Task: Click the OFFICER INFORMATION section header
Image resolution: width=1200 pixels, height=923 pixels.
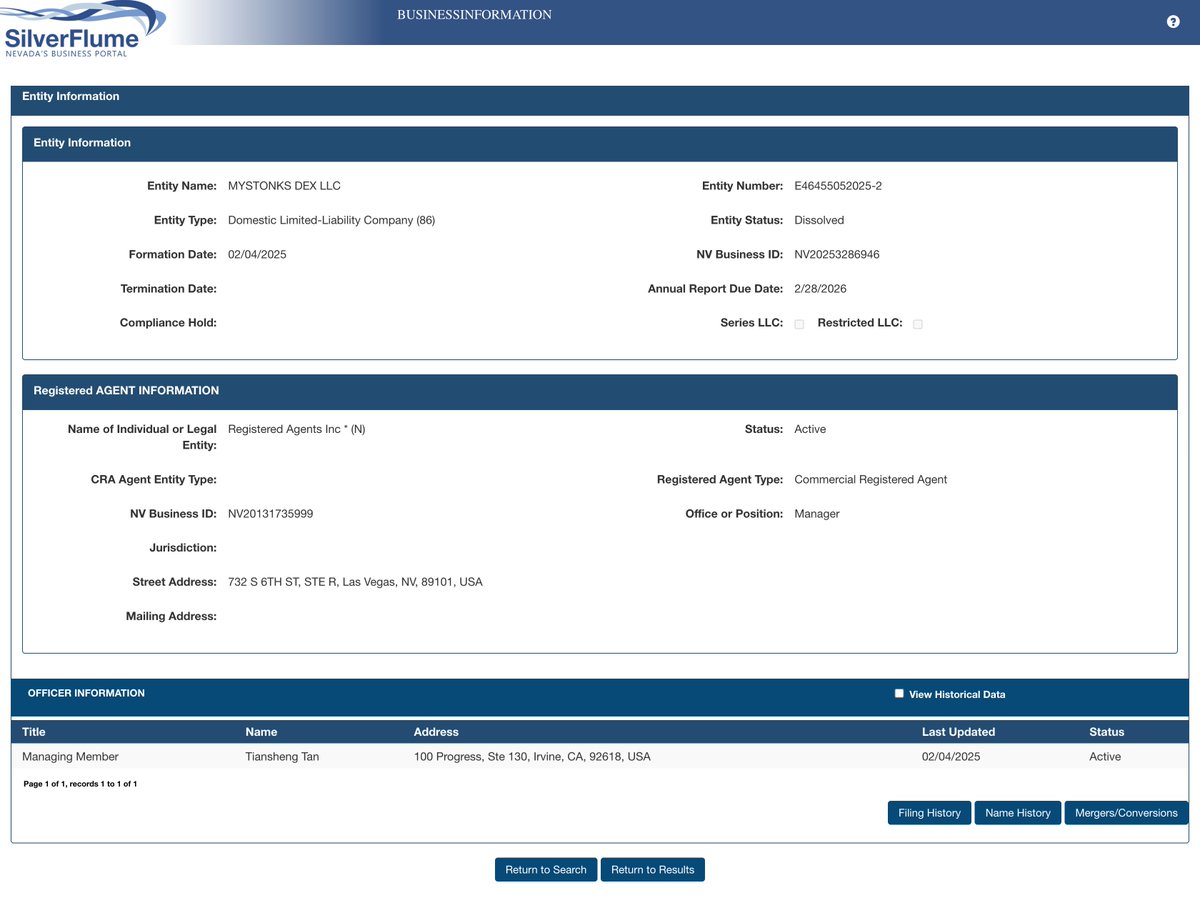Action: (x=86, y=693)
